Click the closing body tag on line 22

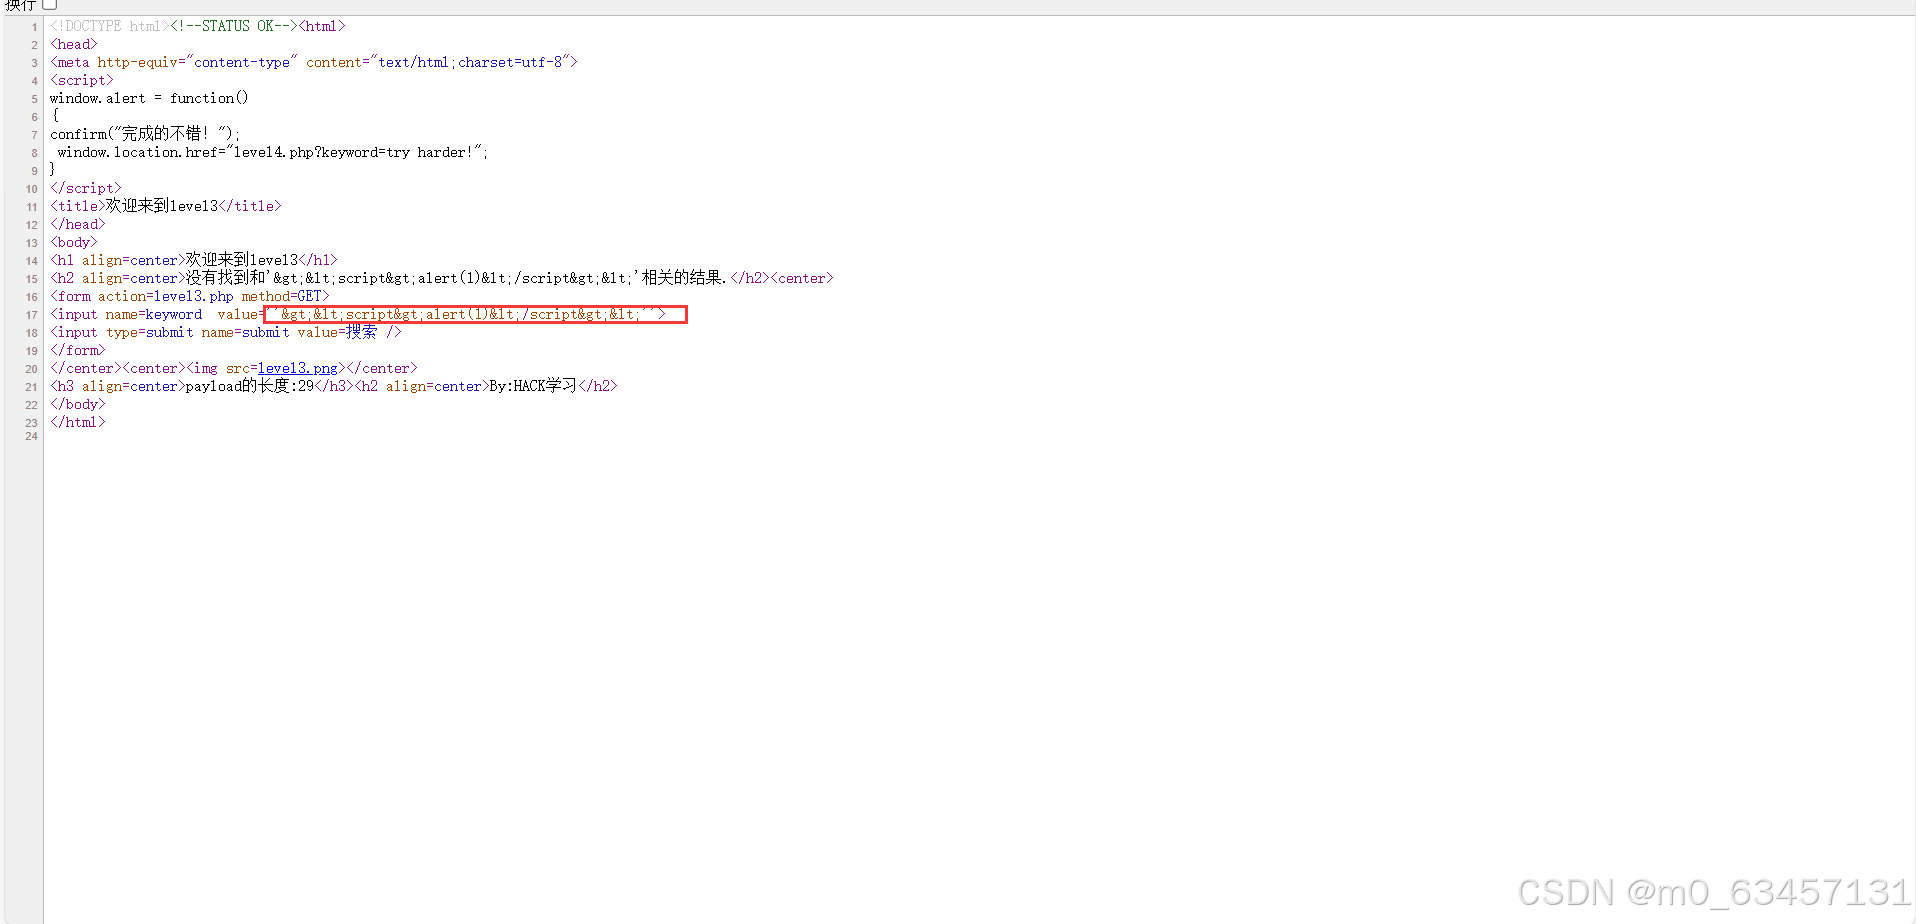[x=78, y=404]
